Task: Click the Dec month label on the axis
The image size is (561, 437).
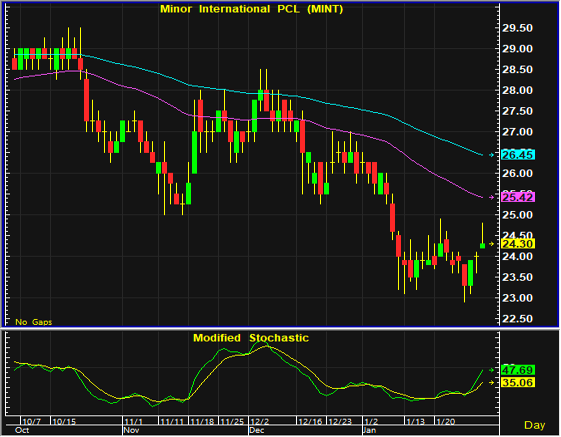Action: (257, 430)
